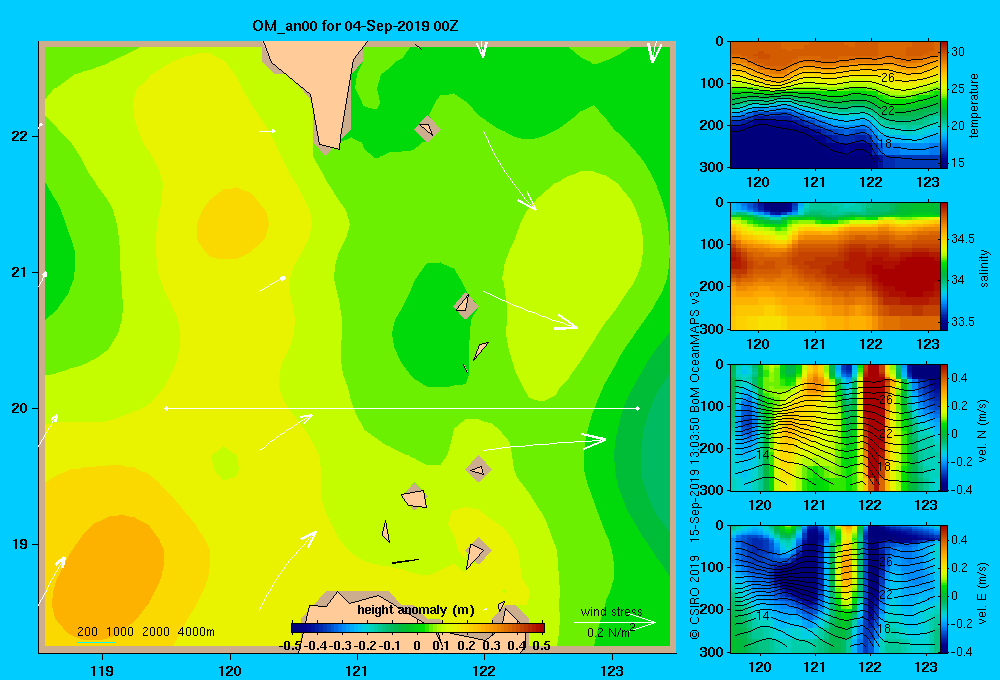Click the 'vel. E (m/s)' label
This screenshot has width=1000, height=680.
click(x=983, y=592)
